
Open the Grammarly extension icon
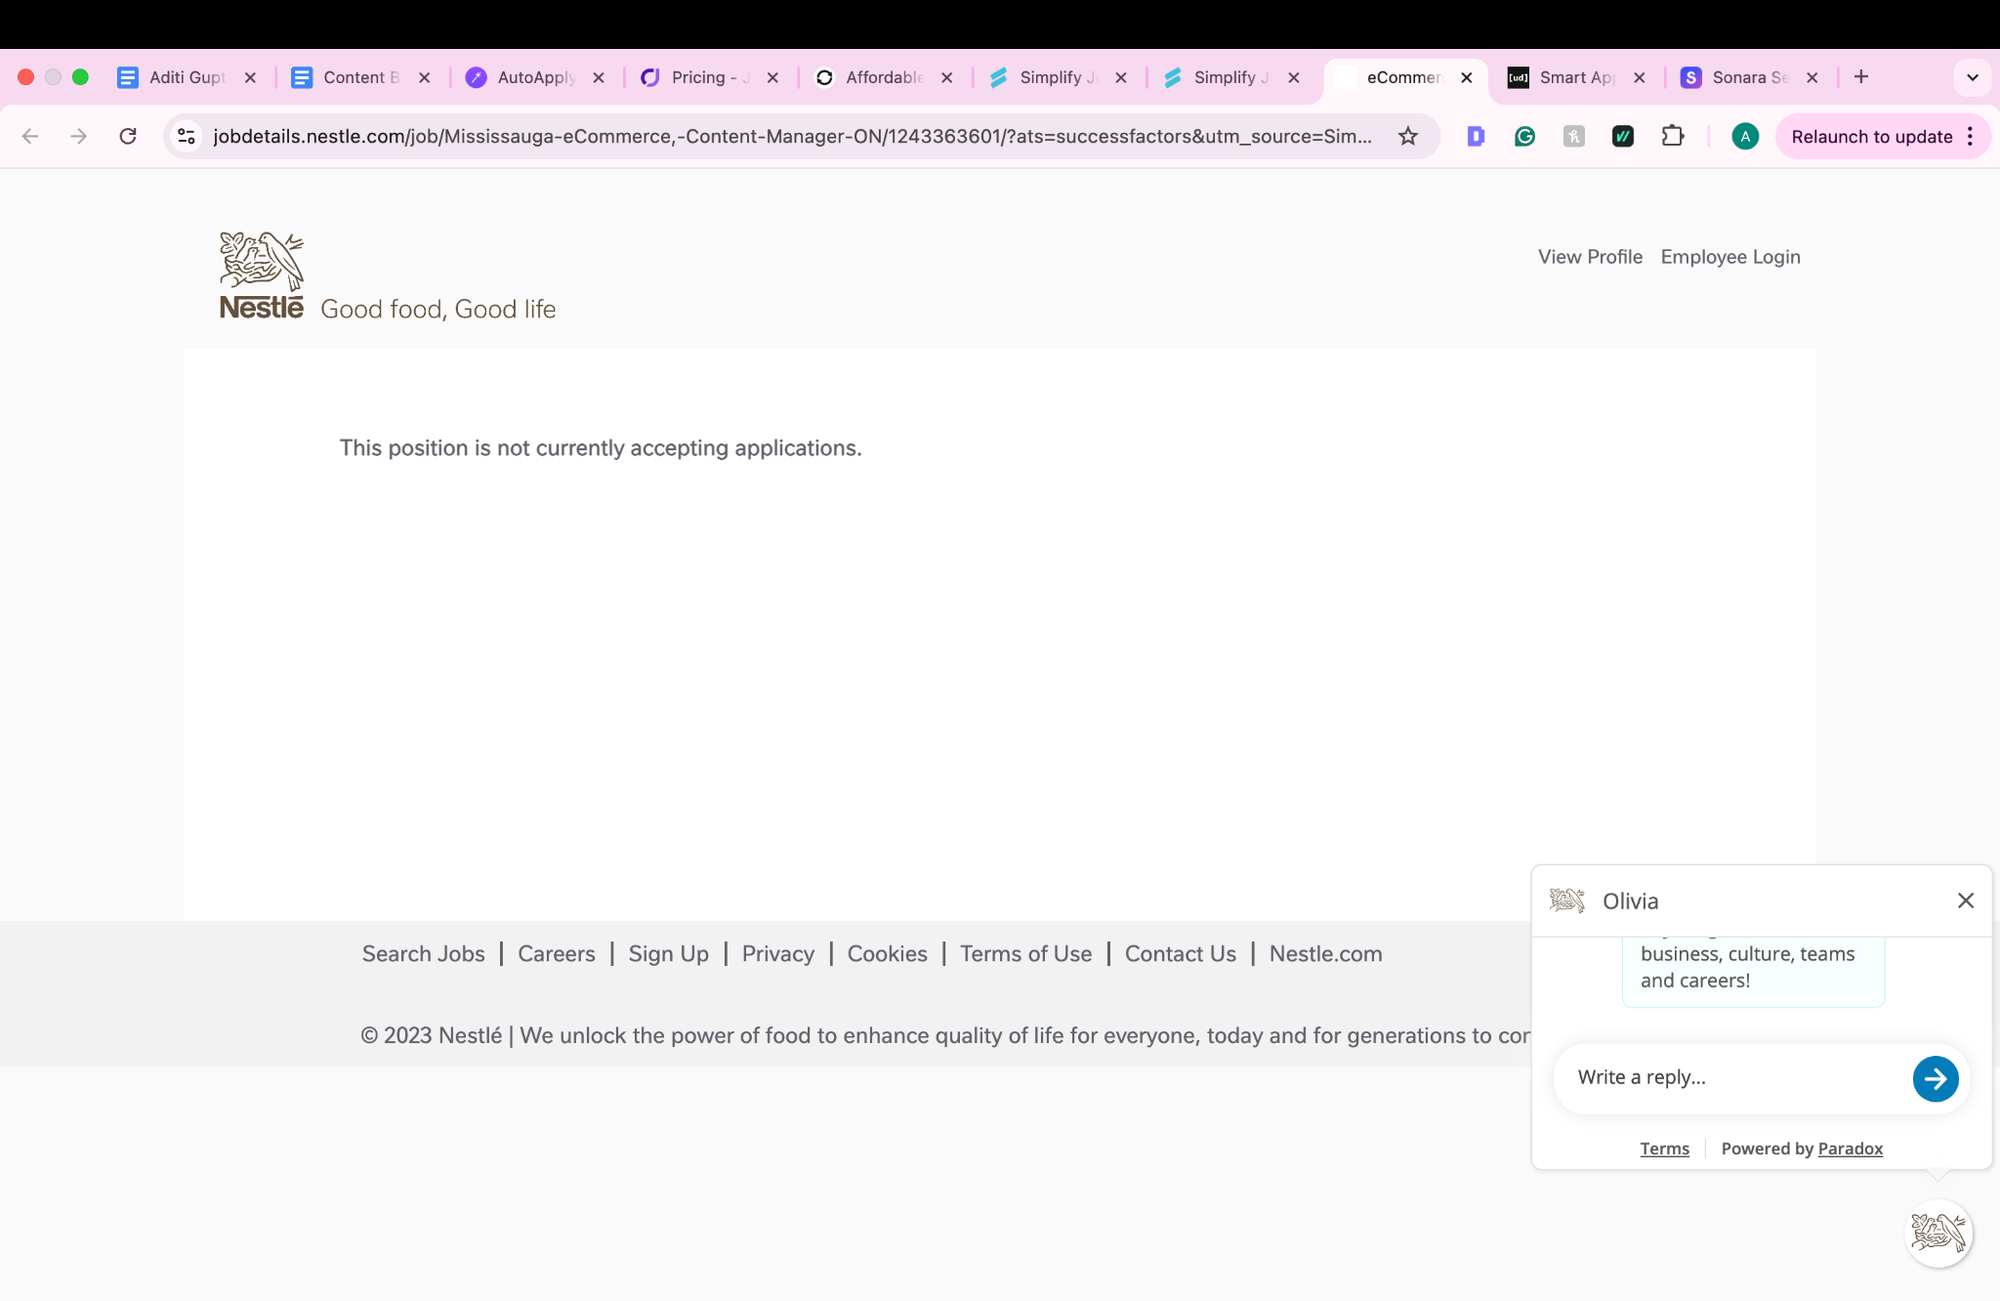(x=1524, y=136)
